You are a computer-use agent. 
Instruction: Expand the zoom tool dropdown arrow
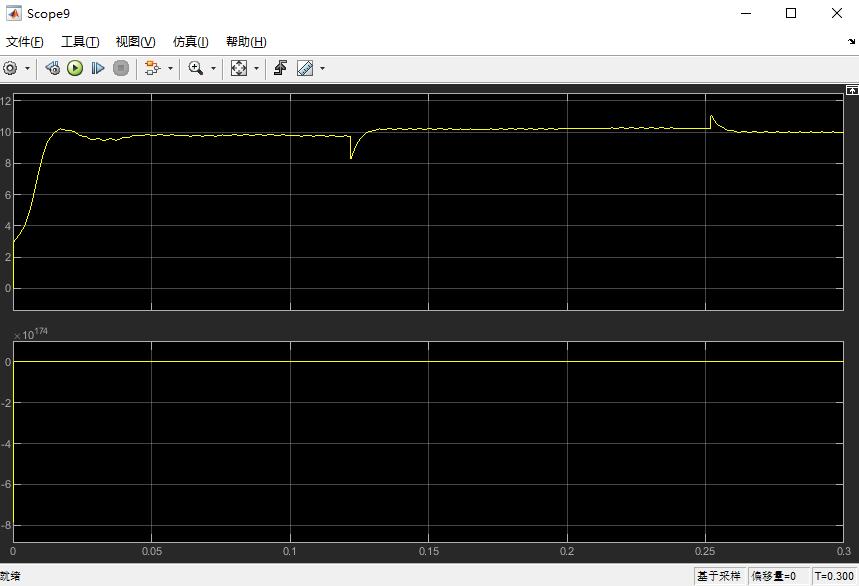click(x=213, y=68)
